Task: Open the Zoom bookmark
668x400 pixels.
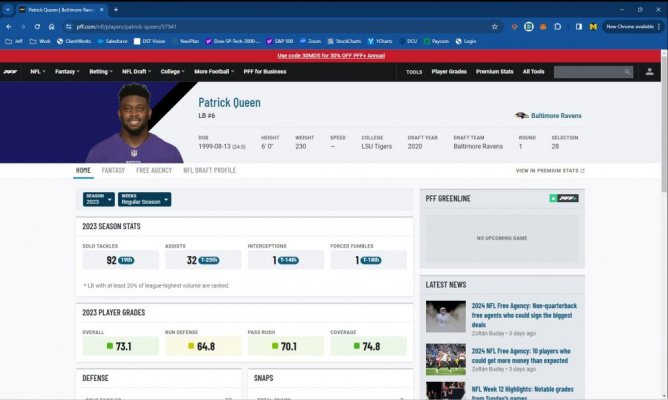Action: pyautogui.click(x=310, y=41)
